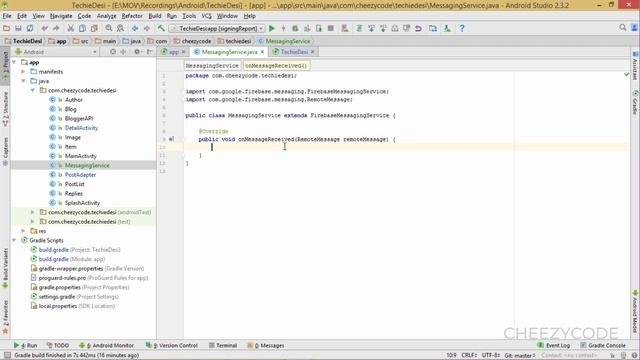Screen dimensions: 640x360
Task: Open the File menu
Action: [7, 16]
